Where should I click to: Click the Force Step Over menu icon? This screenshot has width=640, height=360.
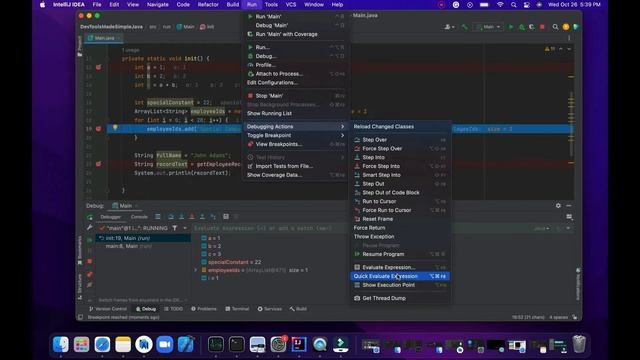(x=357, y=149)
